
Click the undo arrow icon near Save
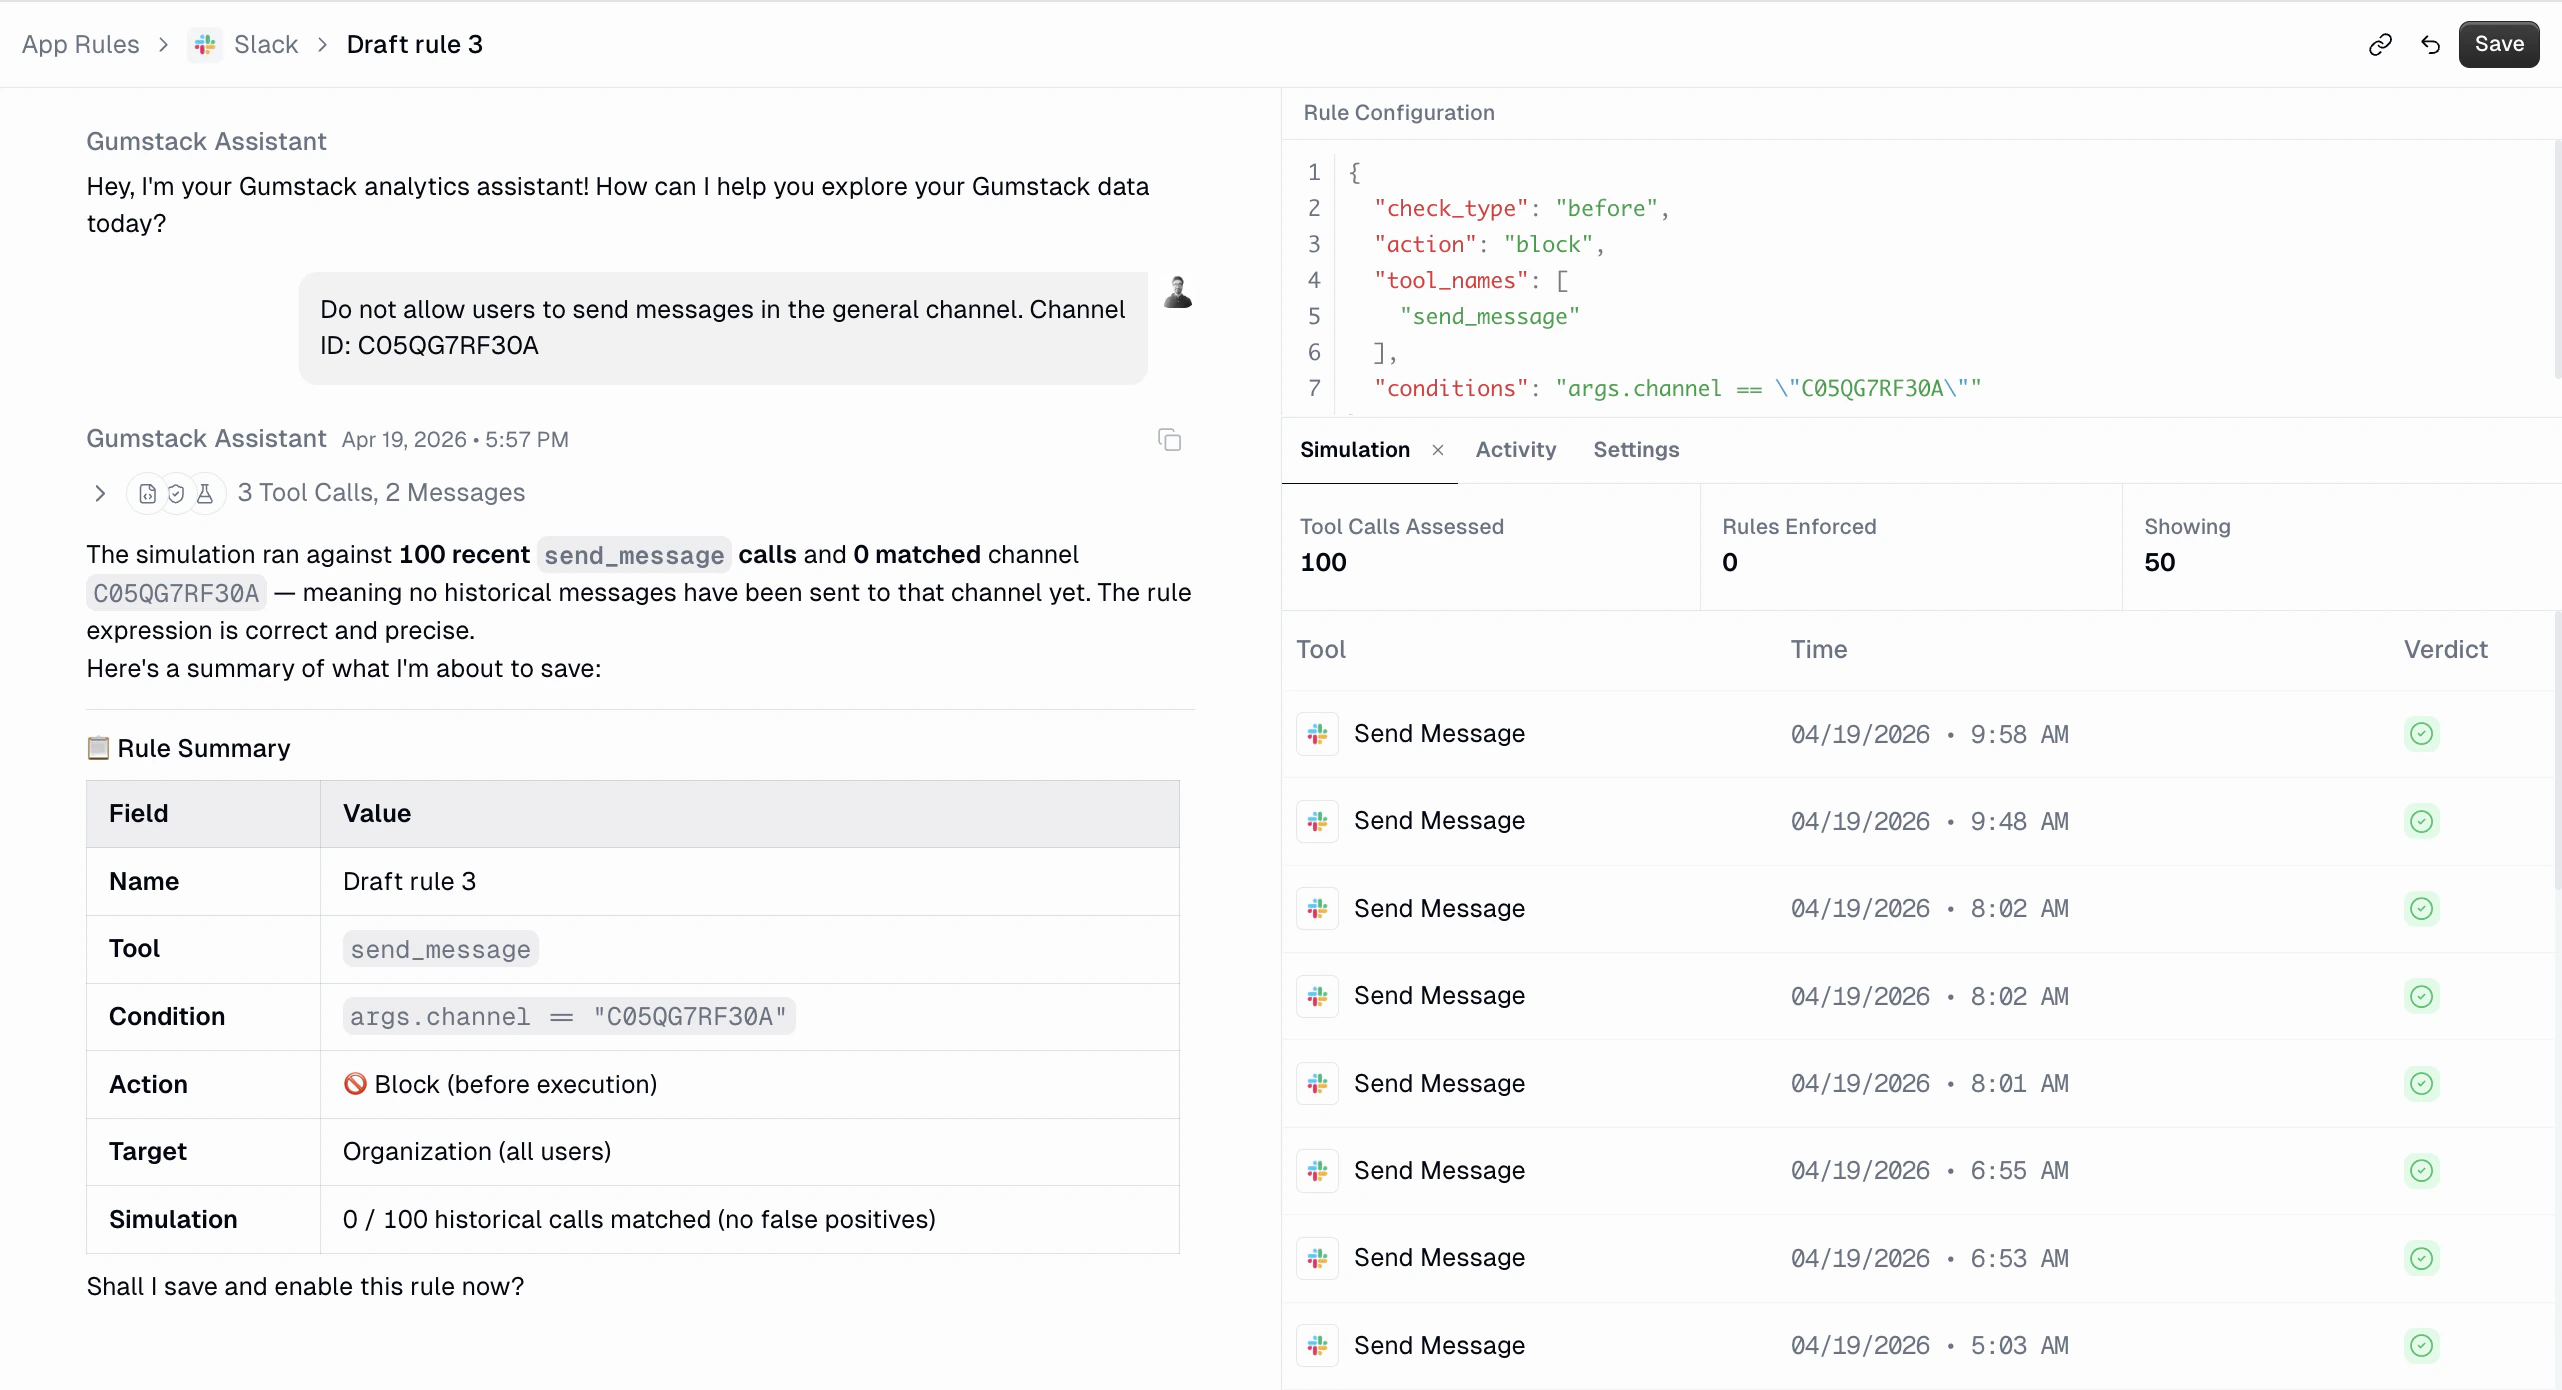click(x=2430, y=45)
